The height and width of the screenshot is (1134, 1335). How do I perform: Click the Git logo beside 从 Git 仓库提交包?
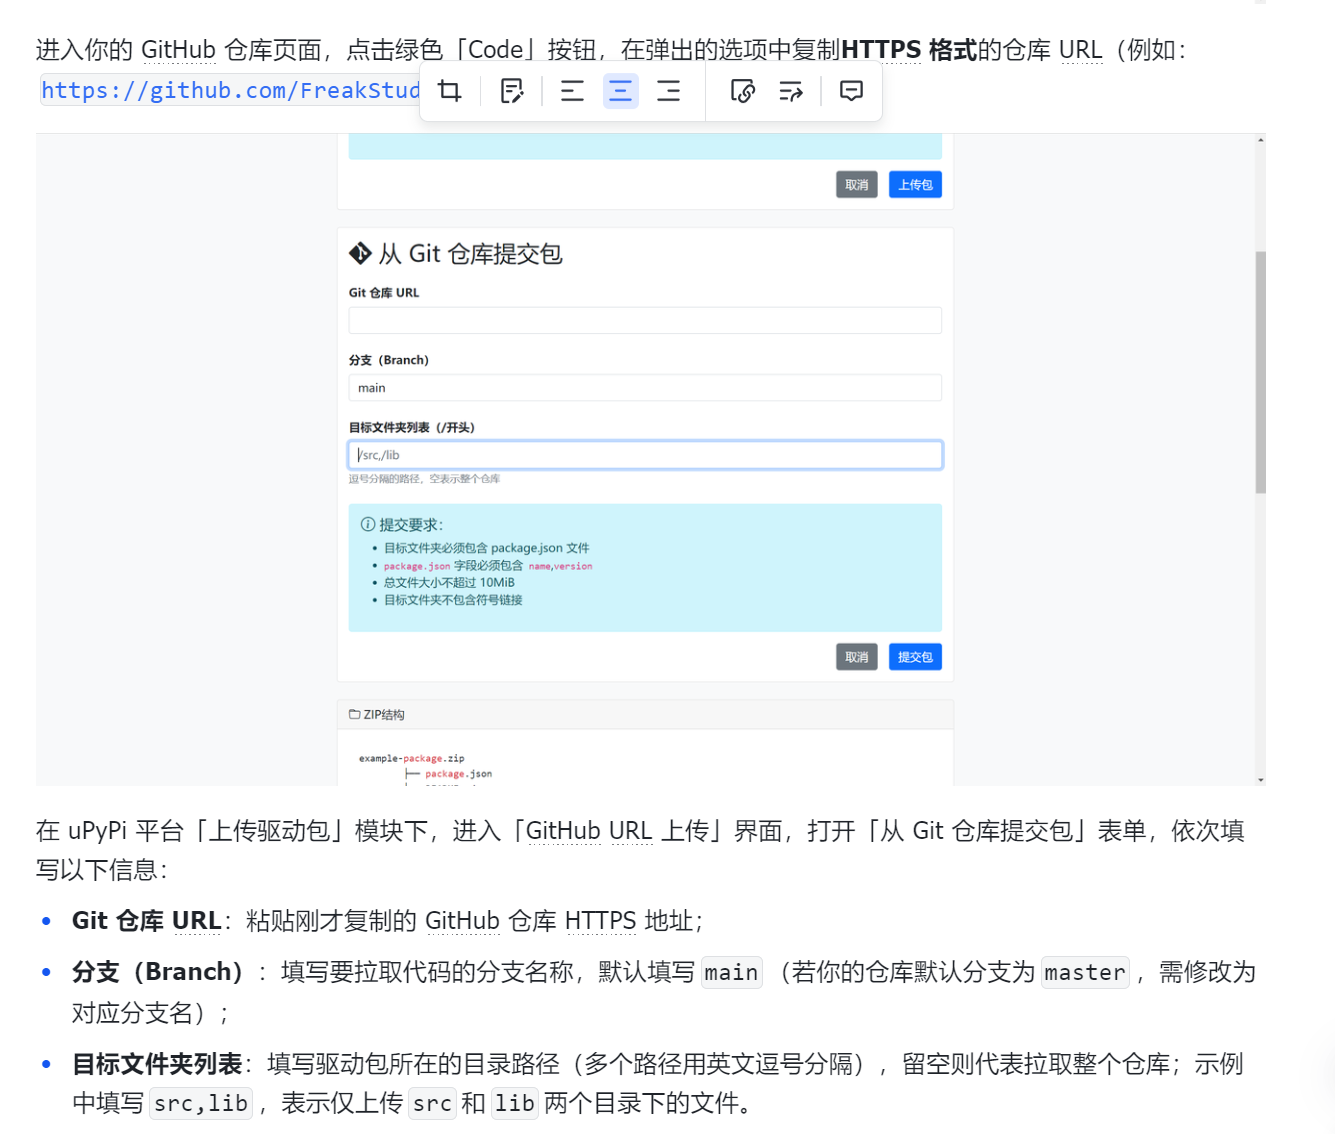[360, 254]
